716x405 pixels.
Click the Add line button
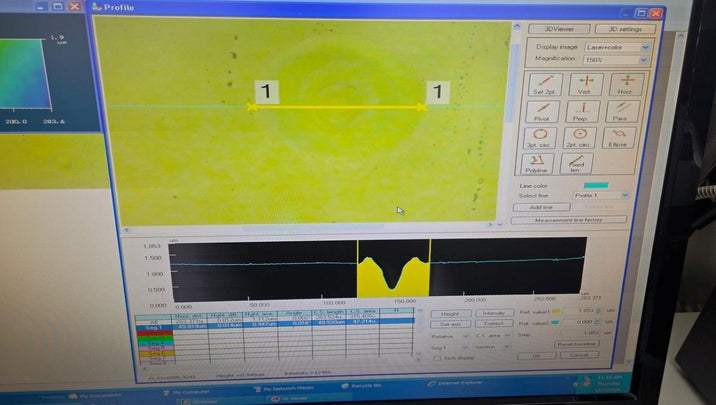coord(542,207)
